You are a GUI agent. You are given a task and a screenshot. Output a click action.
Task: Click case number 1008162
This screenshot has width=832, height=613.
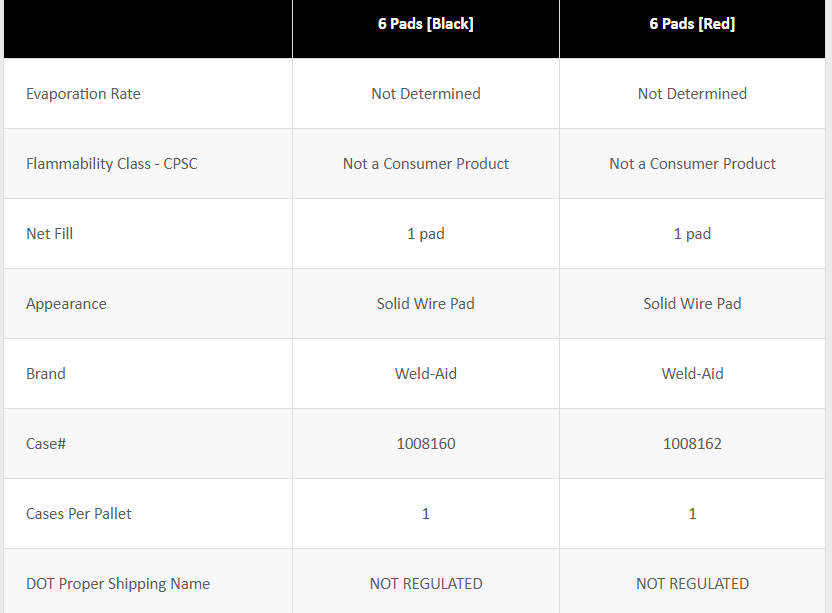[692, 444]
